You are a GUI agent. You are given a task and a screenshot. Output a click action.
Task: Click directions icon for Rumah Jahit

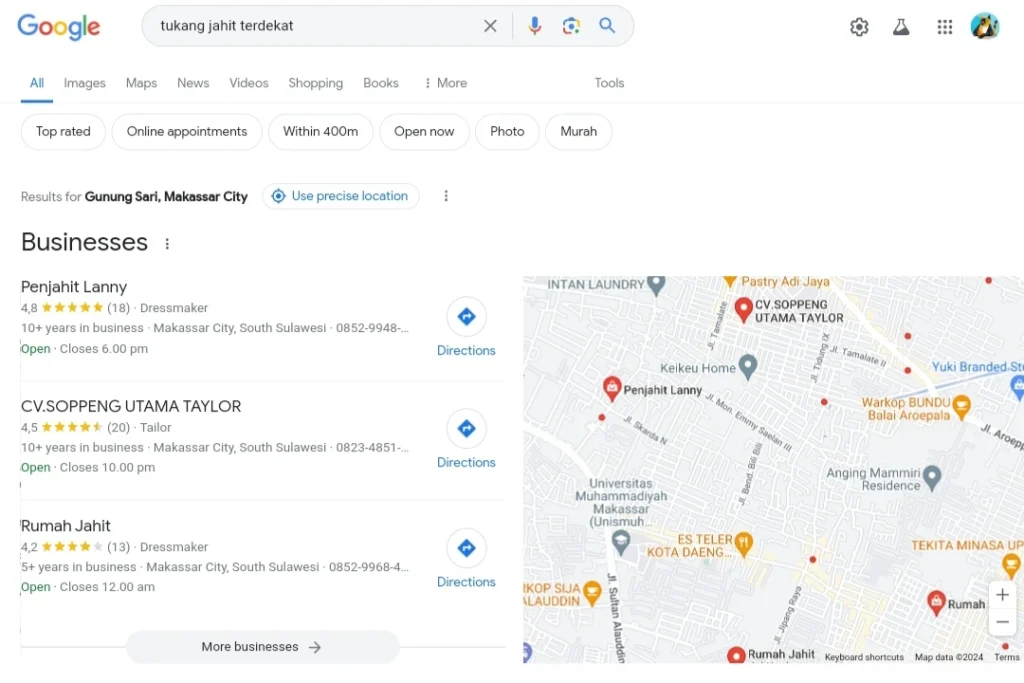466,548
